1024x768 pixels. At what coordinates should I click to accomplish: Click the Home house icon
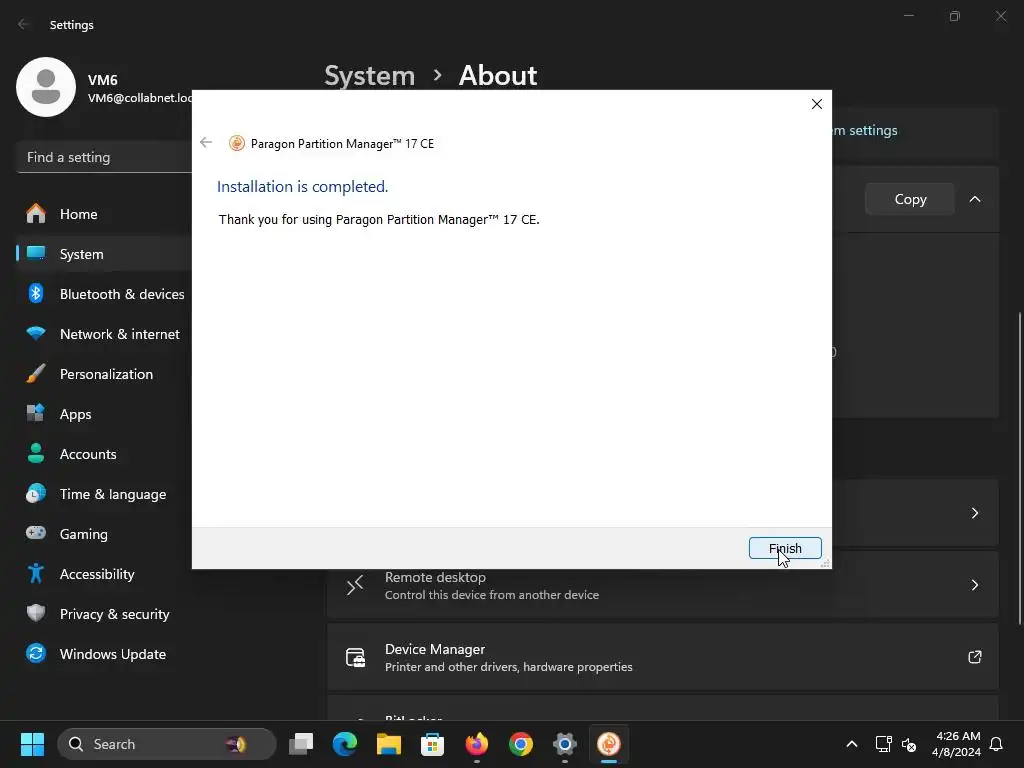pos(36,214)
